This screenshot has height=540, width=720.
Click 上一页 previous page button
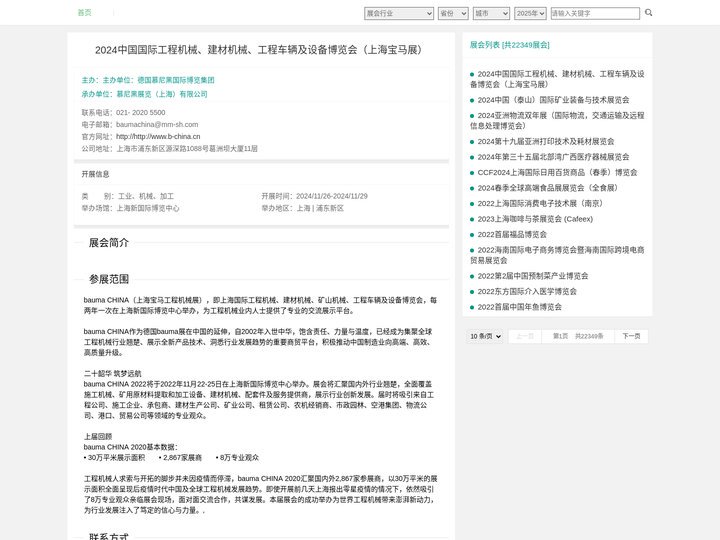click(525, 336)
